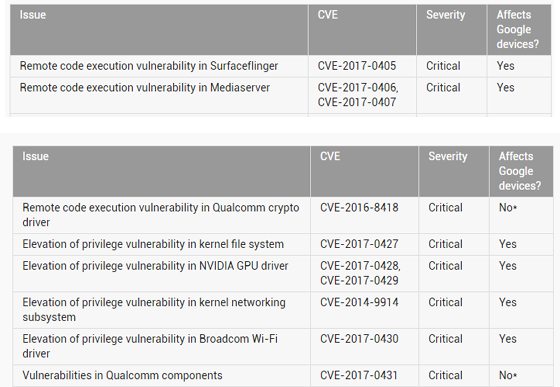
Task: Select the Surfaceflinger remote code execution row
Action: coord(280,66)
